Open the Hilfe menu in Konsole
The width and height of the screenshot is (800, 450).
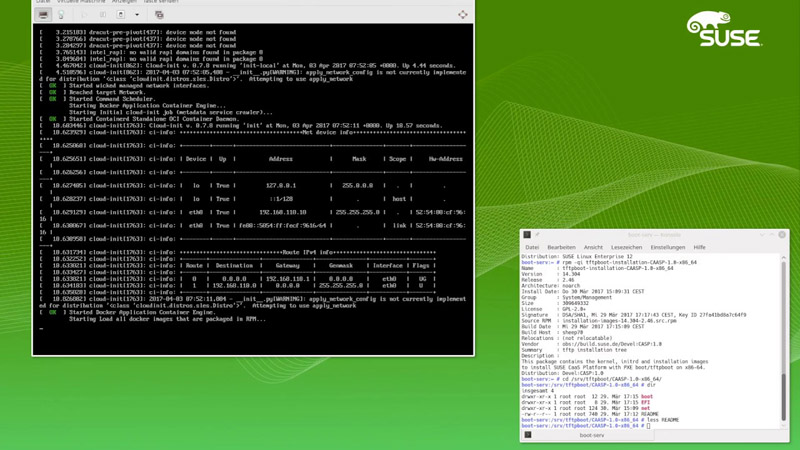point(699,247)
